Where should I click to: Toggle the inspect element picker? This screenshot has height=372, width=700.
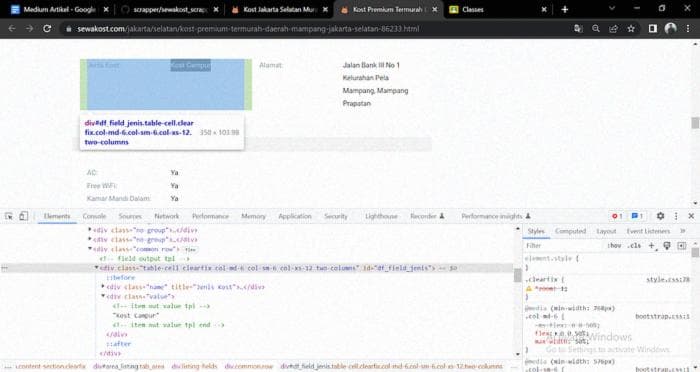9,216
